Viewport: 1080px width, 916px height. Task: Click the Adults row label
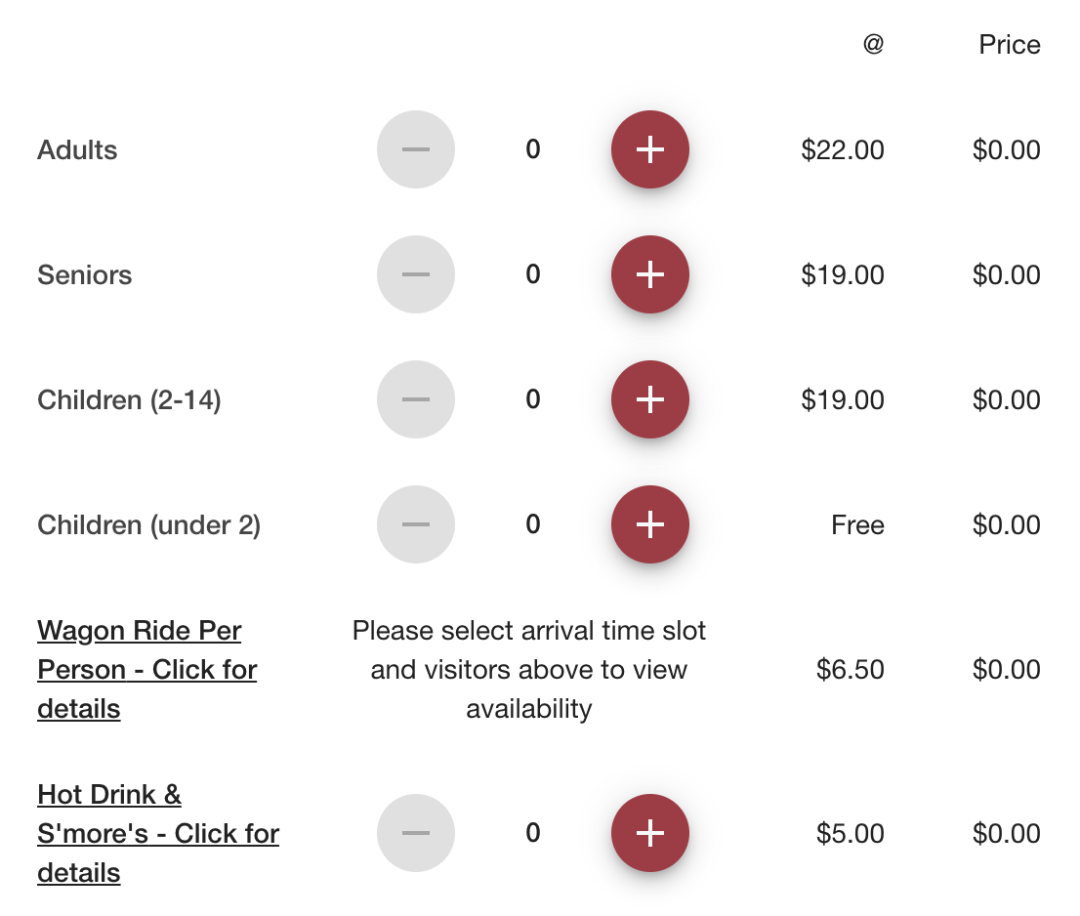coord(77,150)
